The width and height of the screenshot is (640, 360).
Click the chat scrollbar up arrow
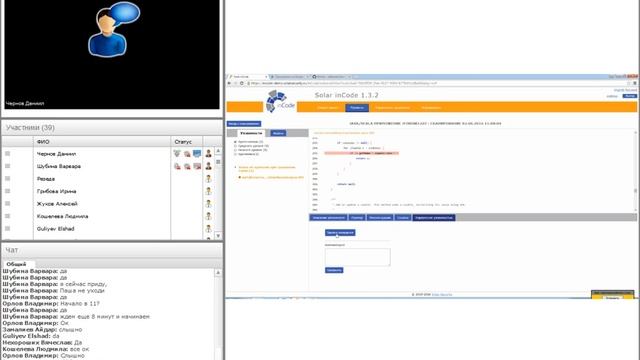[x=218, y=273]
